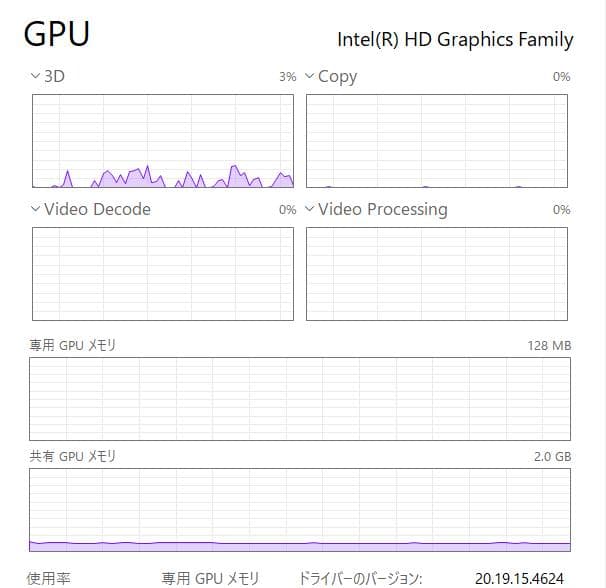Click the ドライバーのバージョン label
Image resolution: width=606 pixels, height=588 pixels.
click(361, 578)
